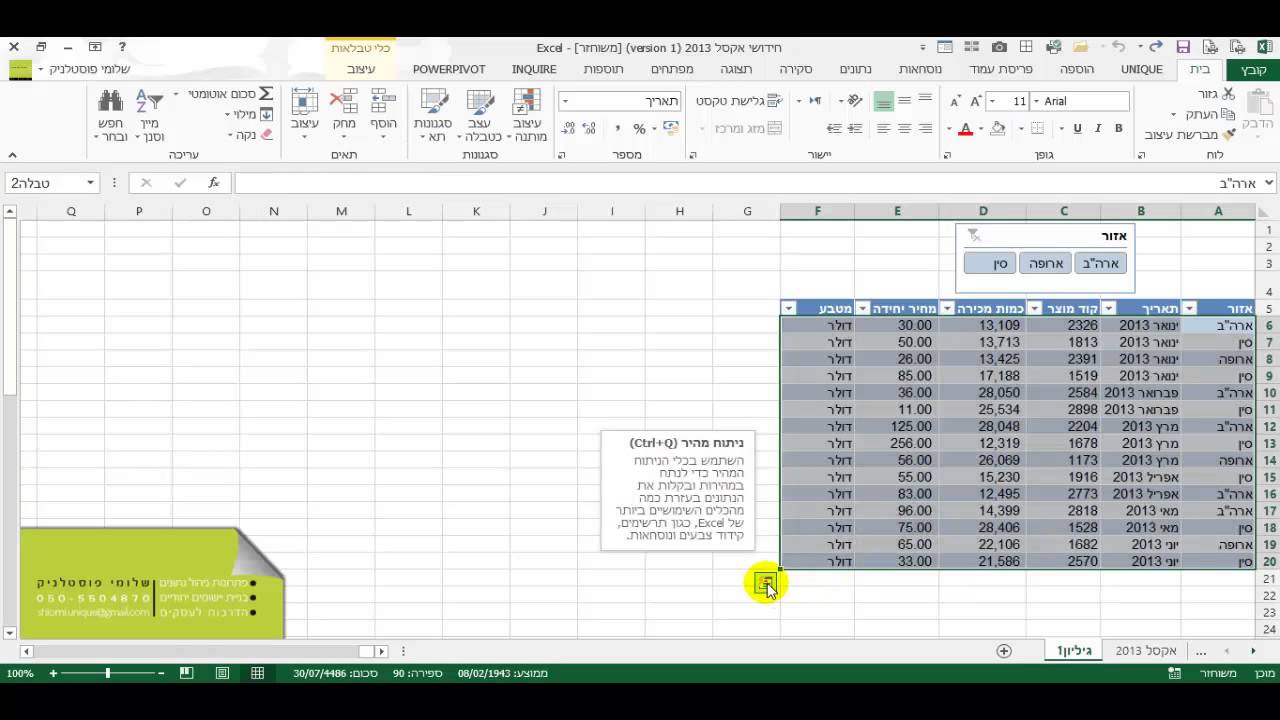The image size is (1280, 720).
Task: Open the font name Arial dropdown
Action: (1036, 101)
